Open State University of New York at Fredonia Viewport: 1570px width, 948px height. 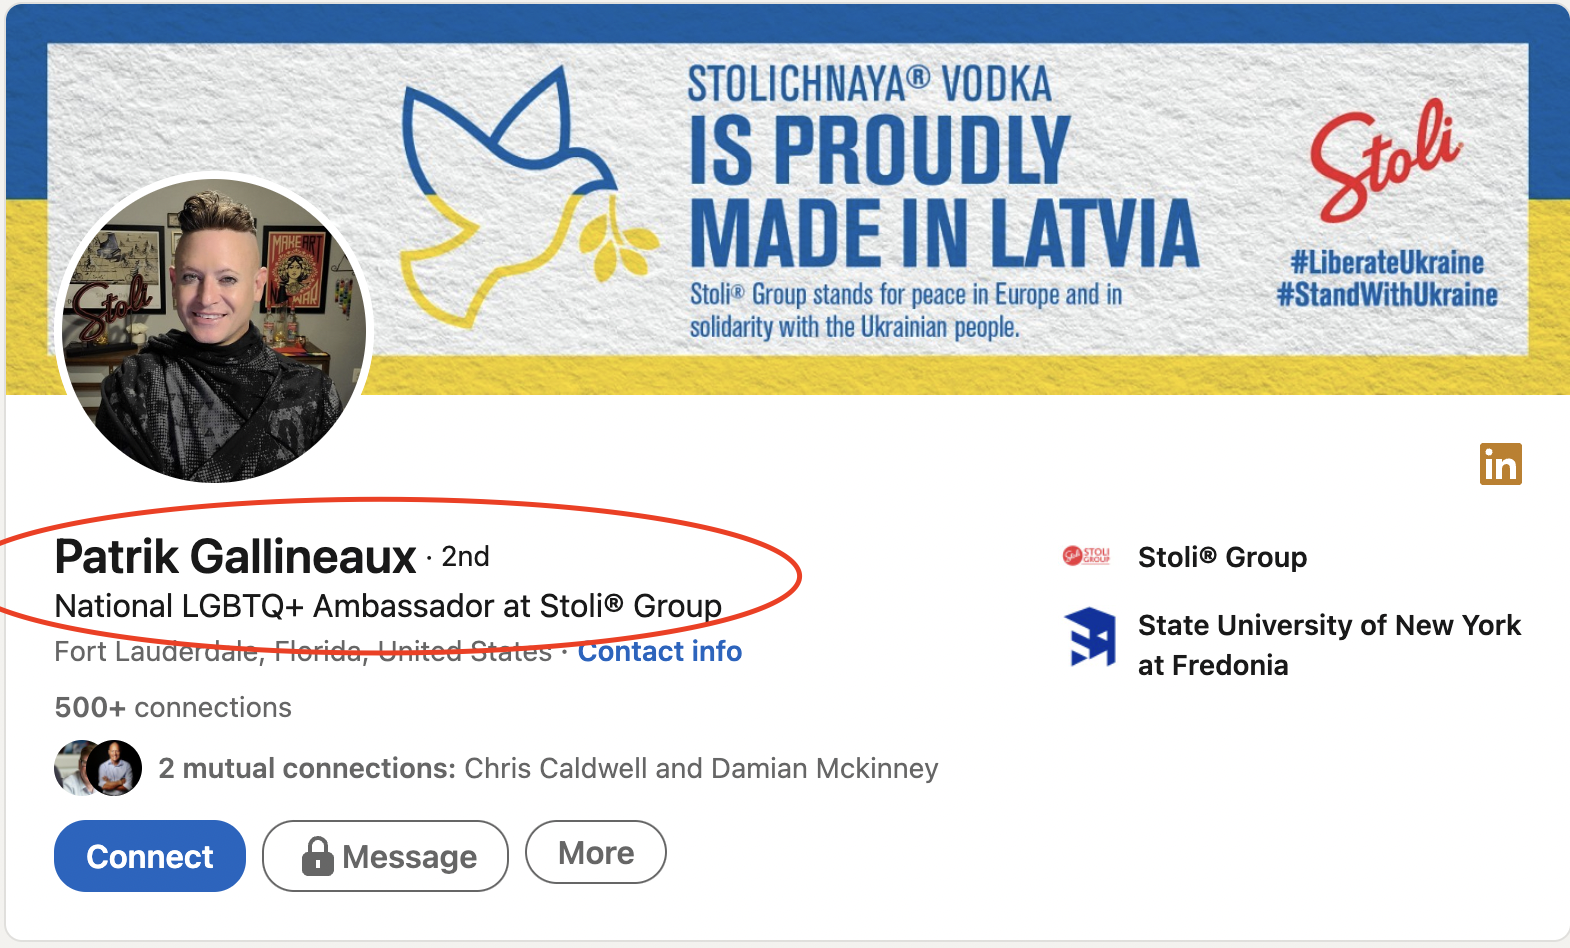point(1328,645)
